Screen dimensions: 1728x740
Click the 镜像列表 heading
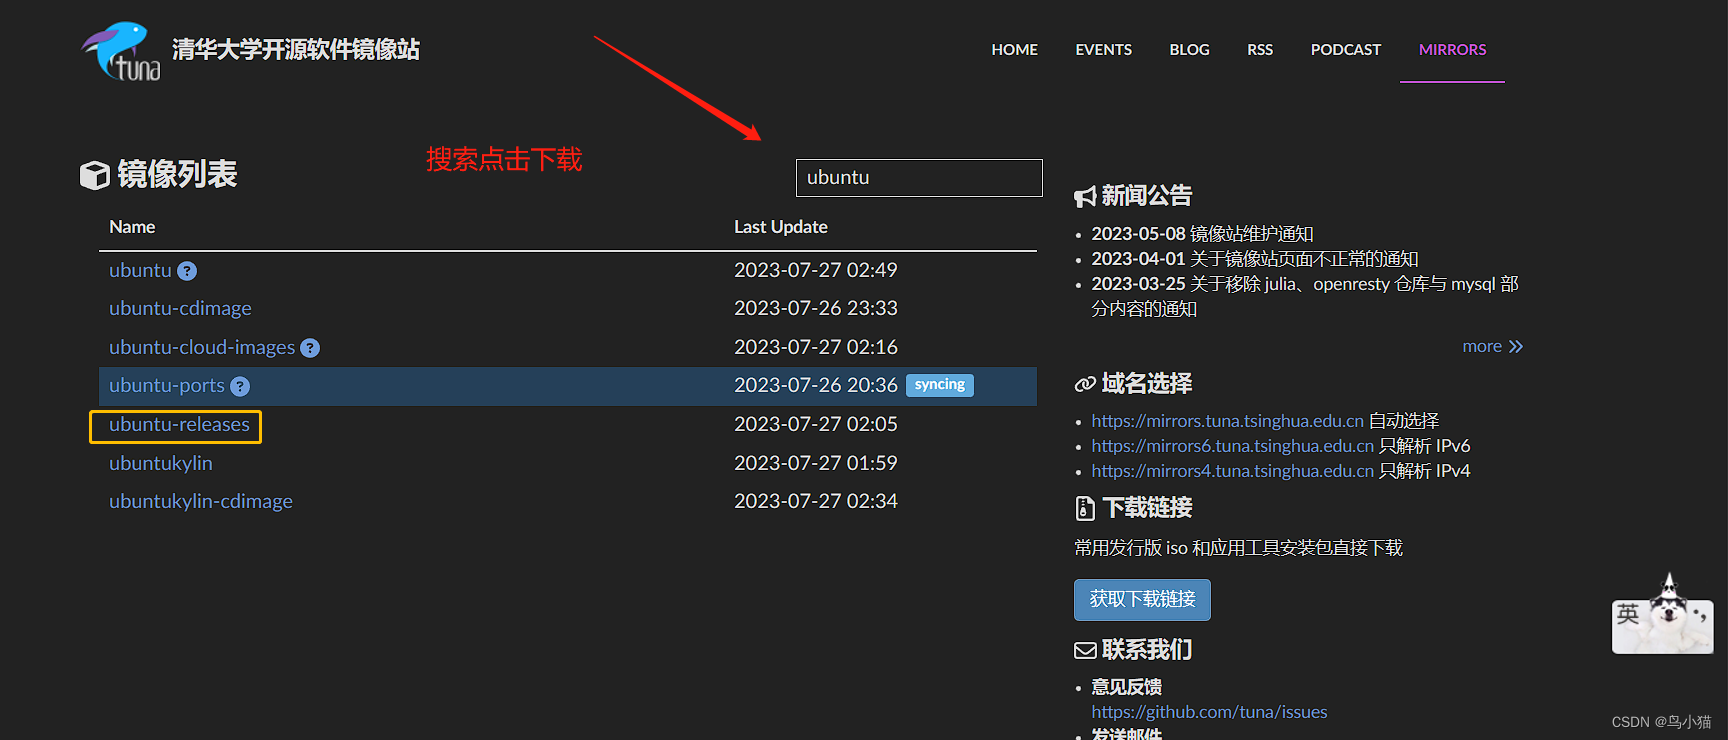(x=177, y=174)
